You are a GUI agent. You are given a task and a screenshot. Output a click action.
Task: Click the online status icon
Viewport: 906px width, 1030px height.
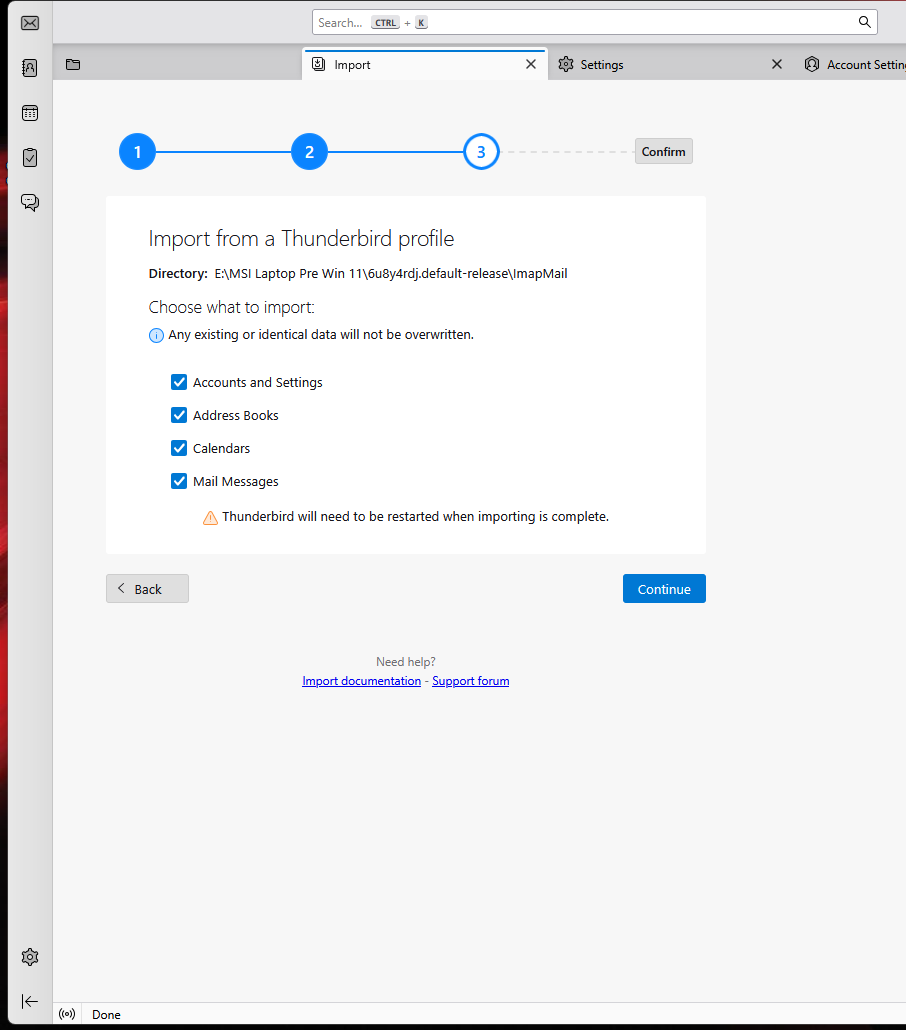tap(67, 1014)
